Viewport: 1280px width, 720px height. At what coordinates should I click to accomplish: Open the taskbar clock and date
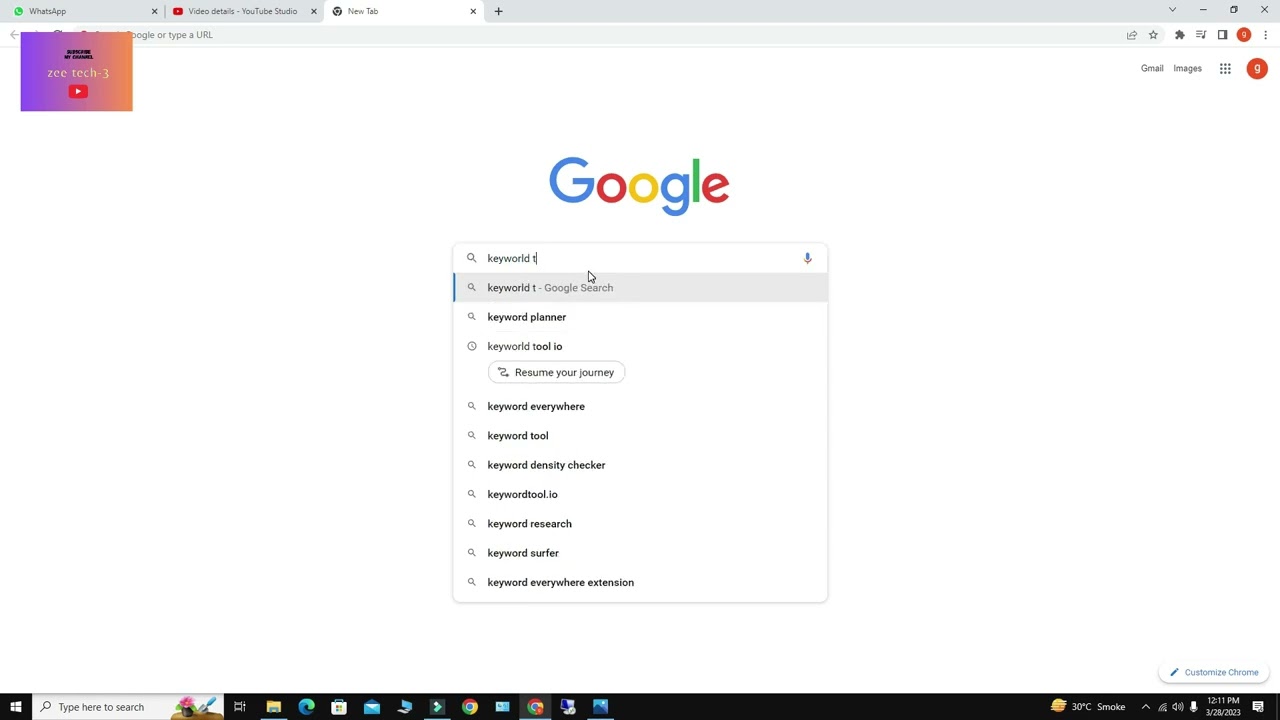pyautogui.click(x=1223, y=707)
